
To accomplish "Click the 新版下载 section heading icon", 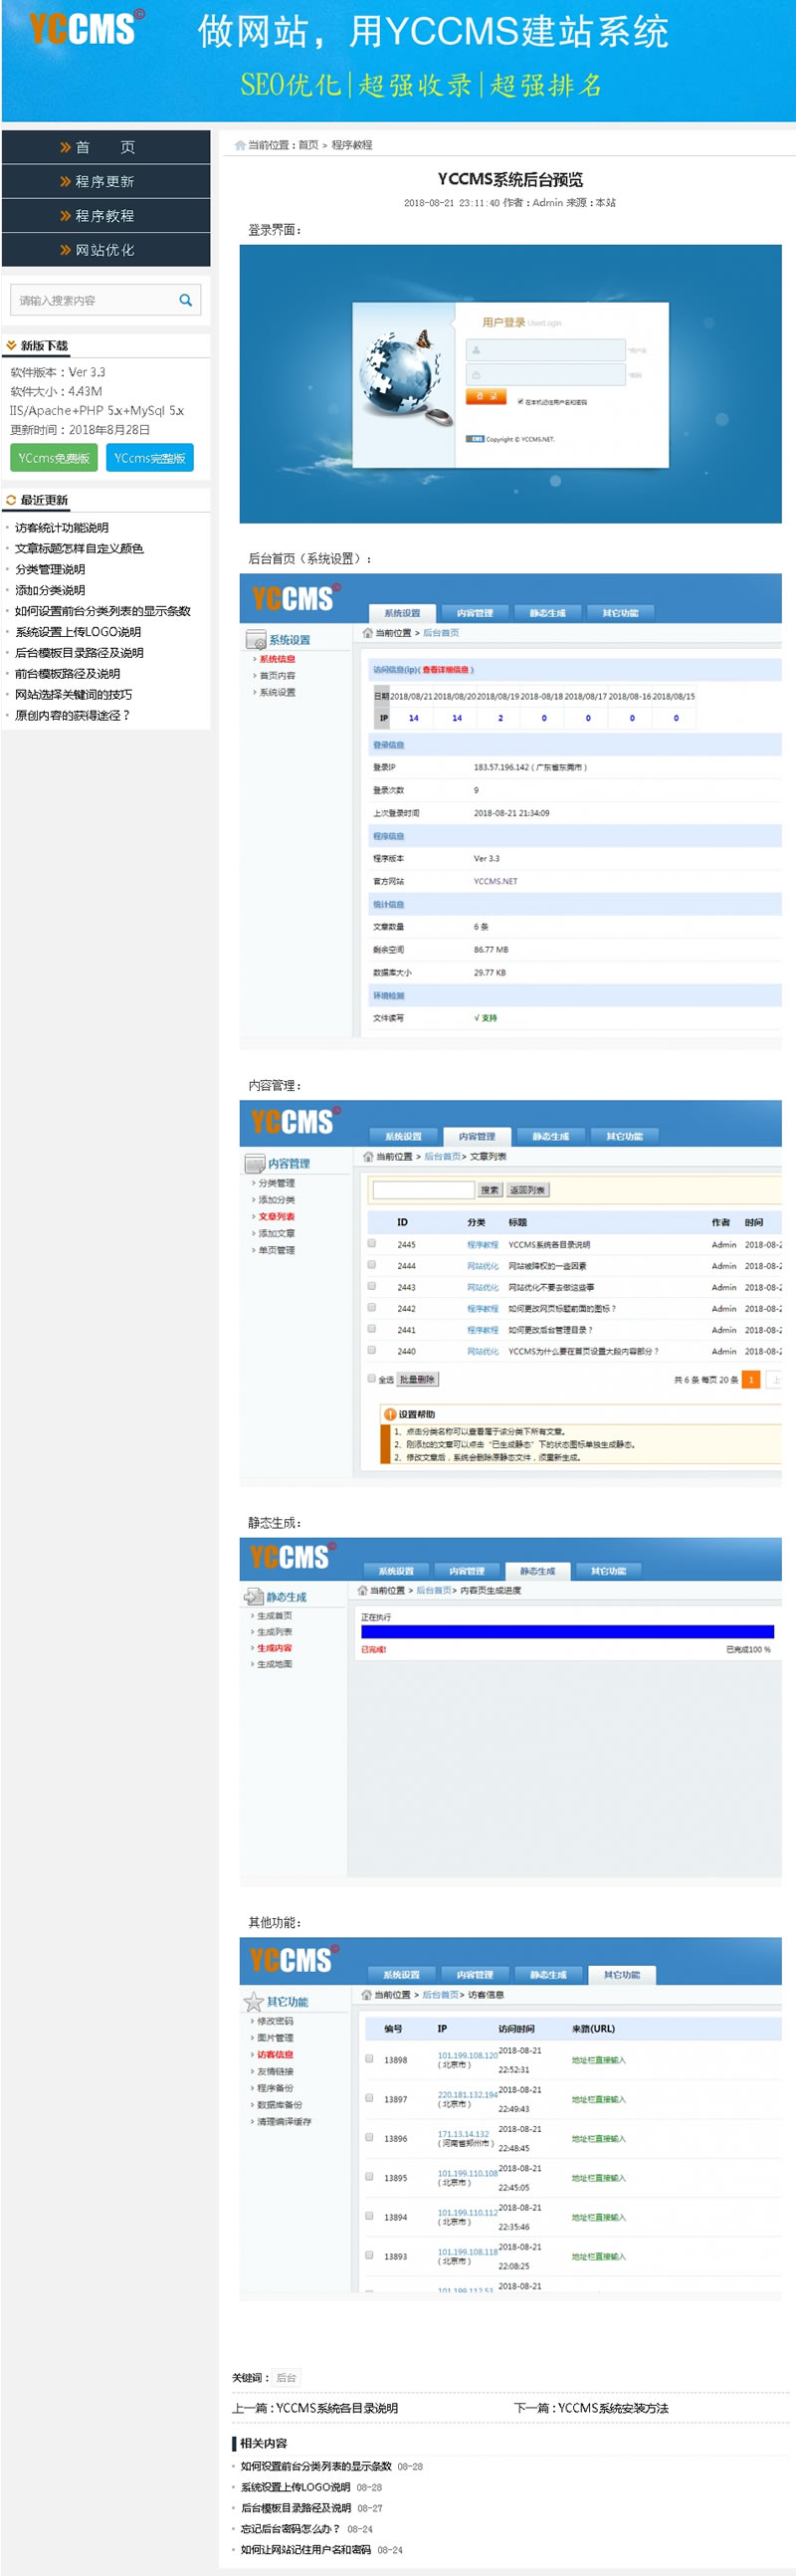I will tap(11, 346).
